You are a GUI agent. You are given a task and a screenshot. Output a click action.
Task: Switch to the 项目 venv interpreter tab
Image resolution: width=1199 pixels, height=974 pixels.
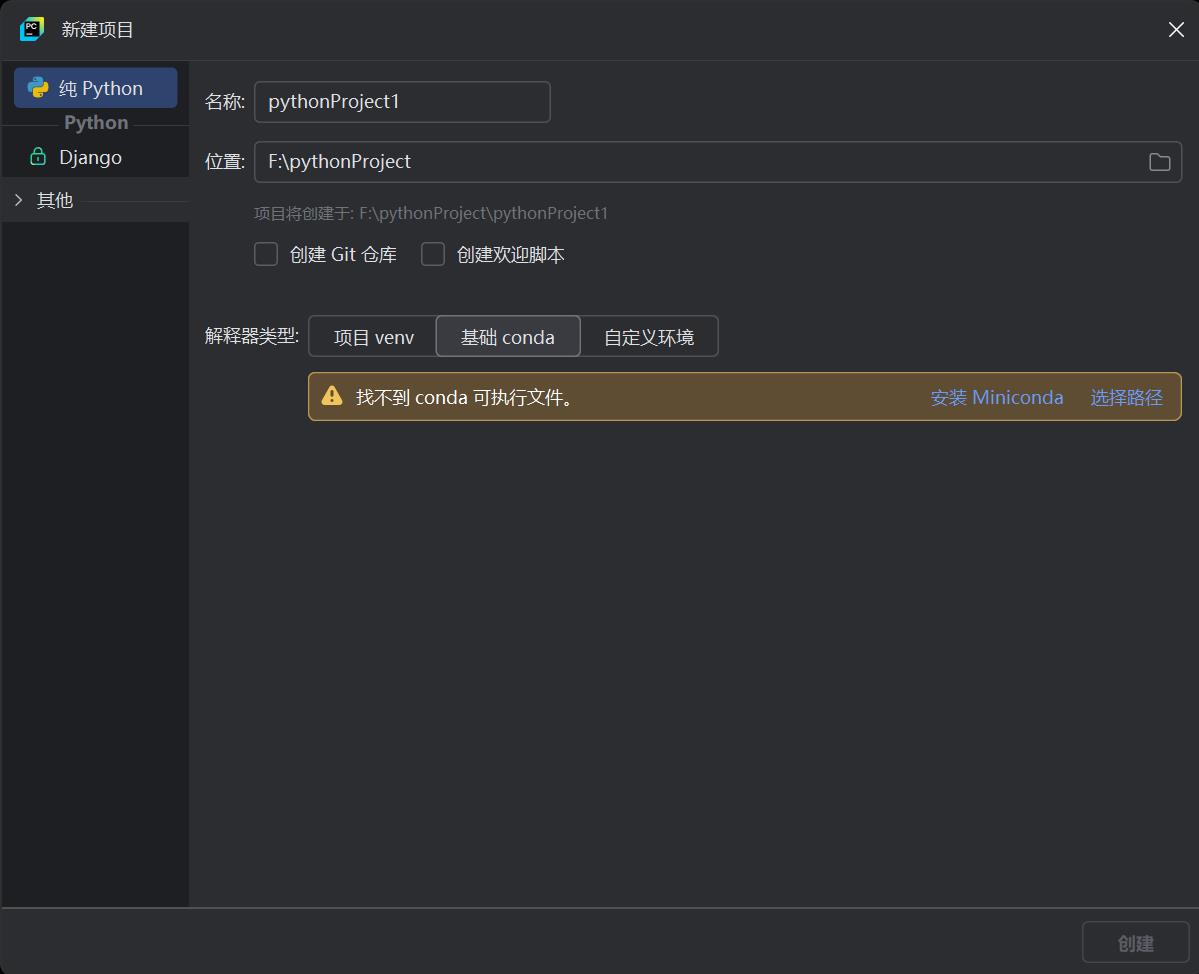click(373, 336)
